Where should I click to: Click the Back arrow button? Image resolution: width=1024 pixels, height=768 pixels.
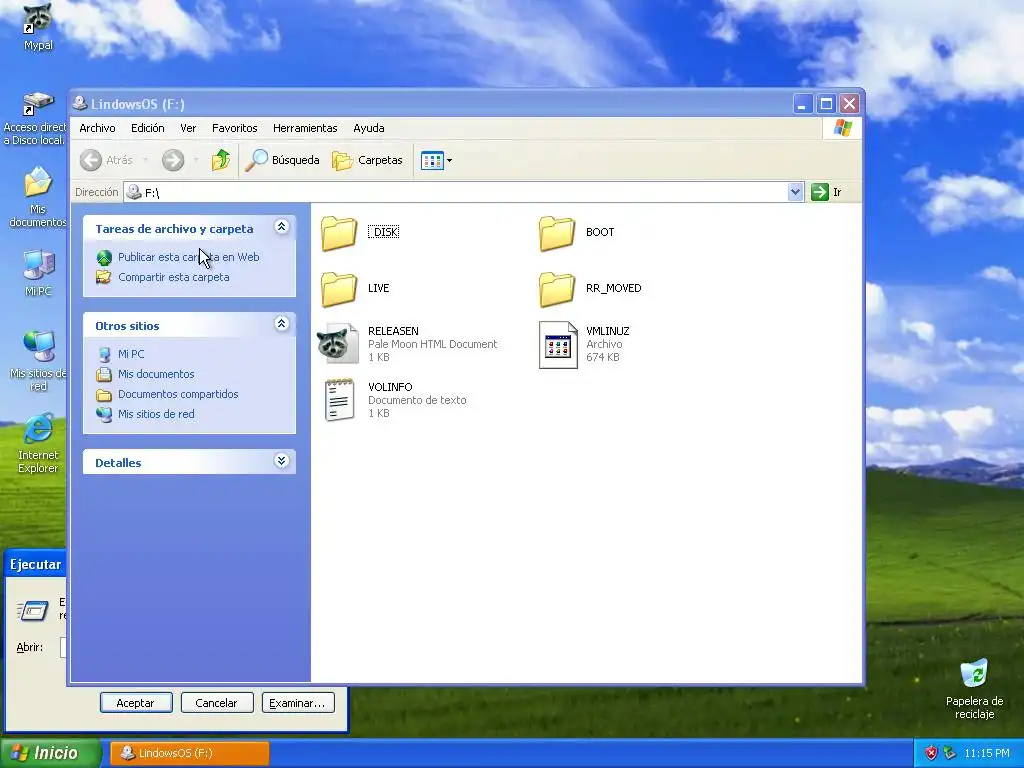(91, 160)
